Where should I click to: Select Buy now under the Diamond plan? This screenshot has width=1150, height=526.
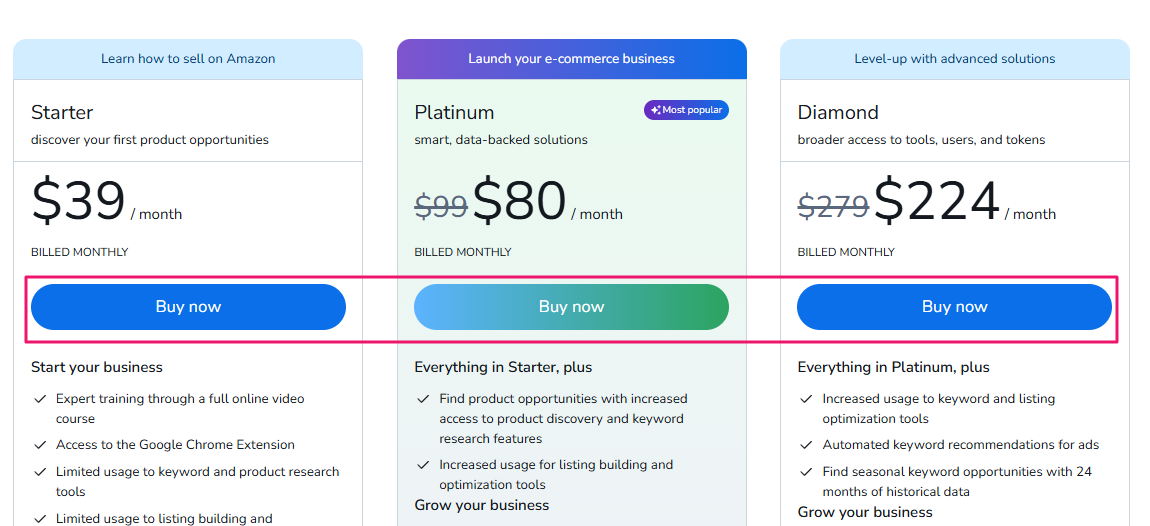click(x=954, y=307)
